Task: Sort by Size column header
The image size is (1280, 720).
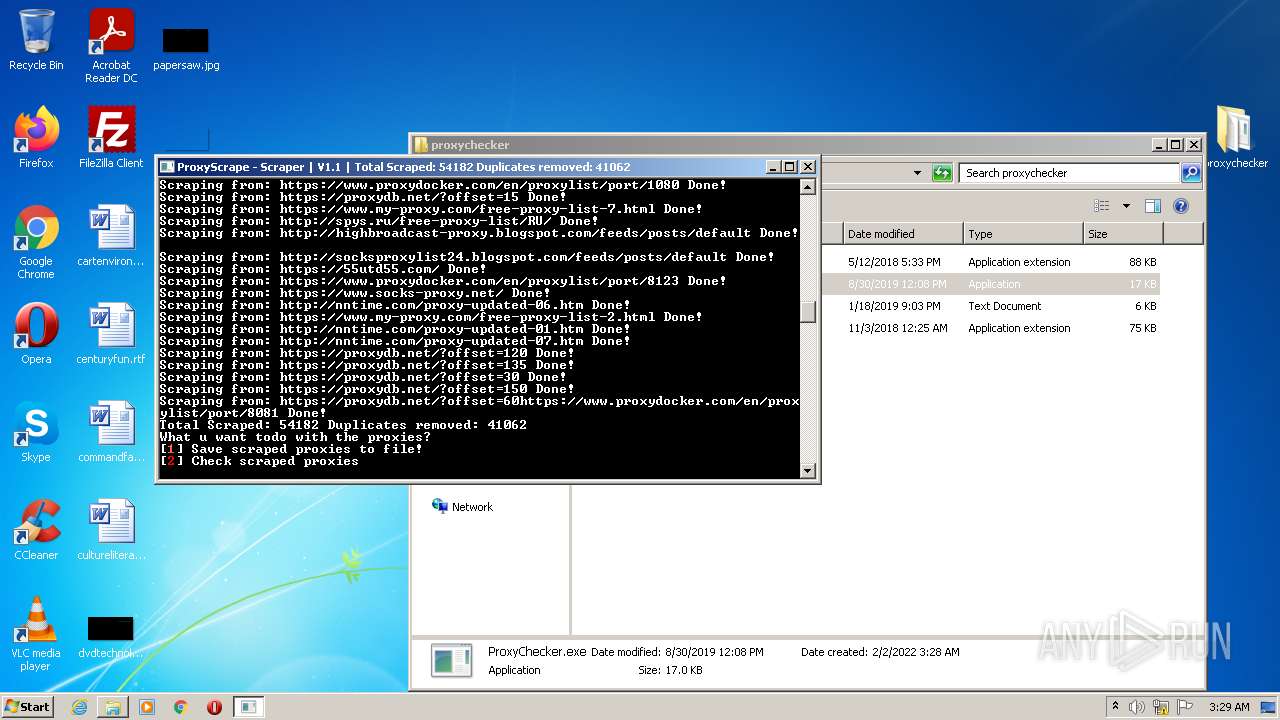Action: click(1123, 234)
